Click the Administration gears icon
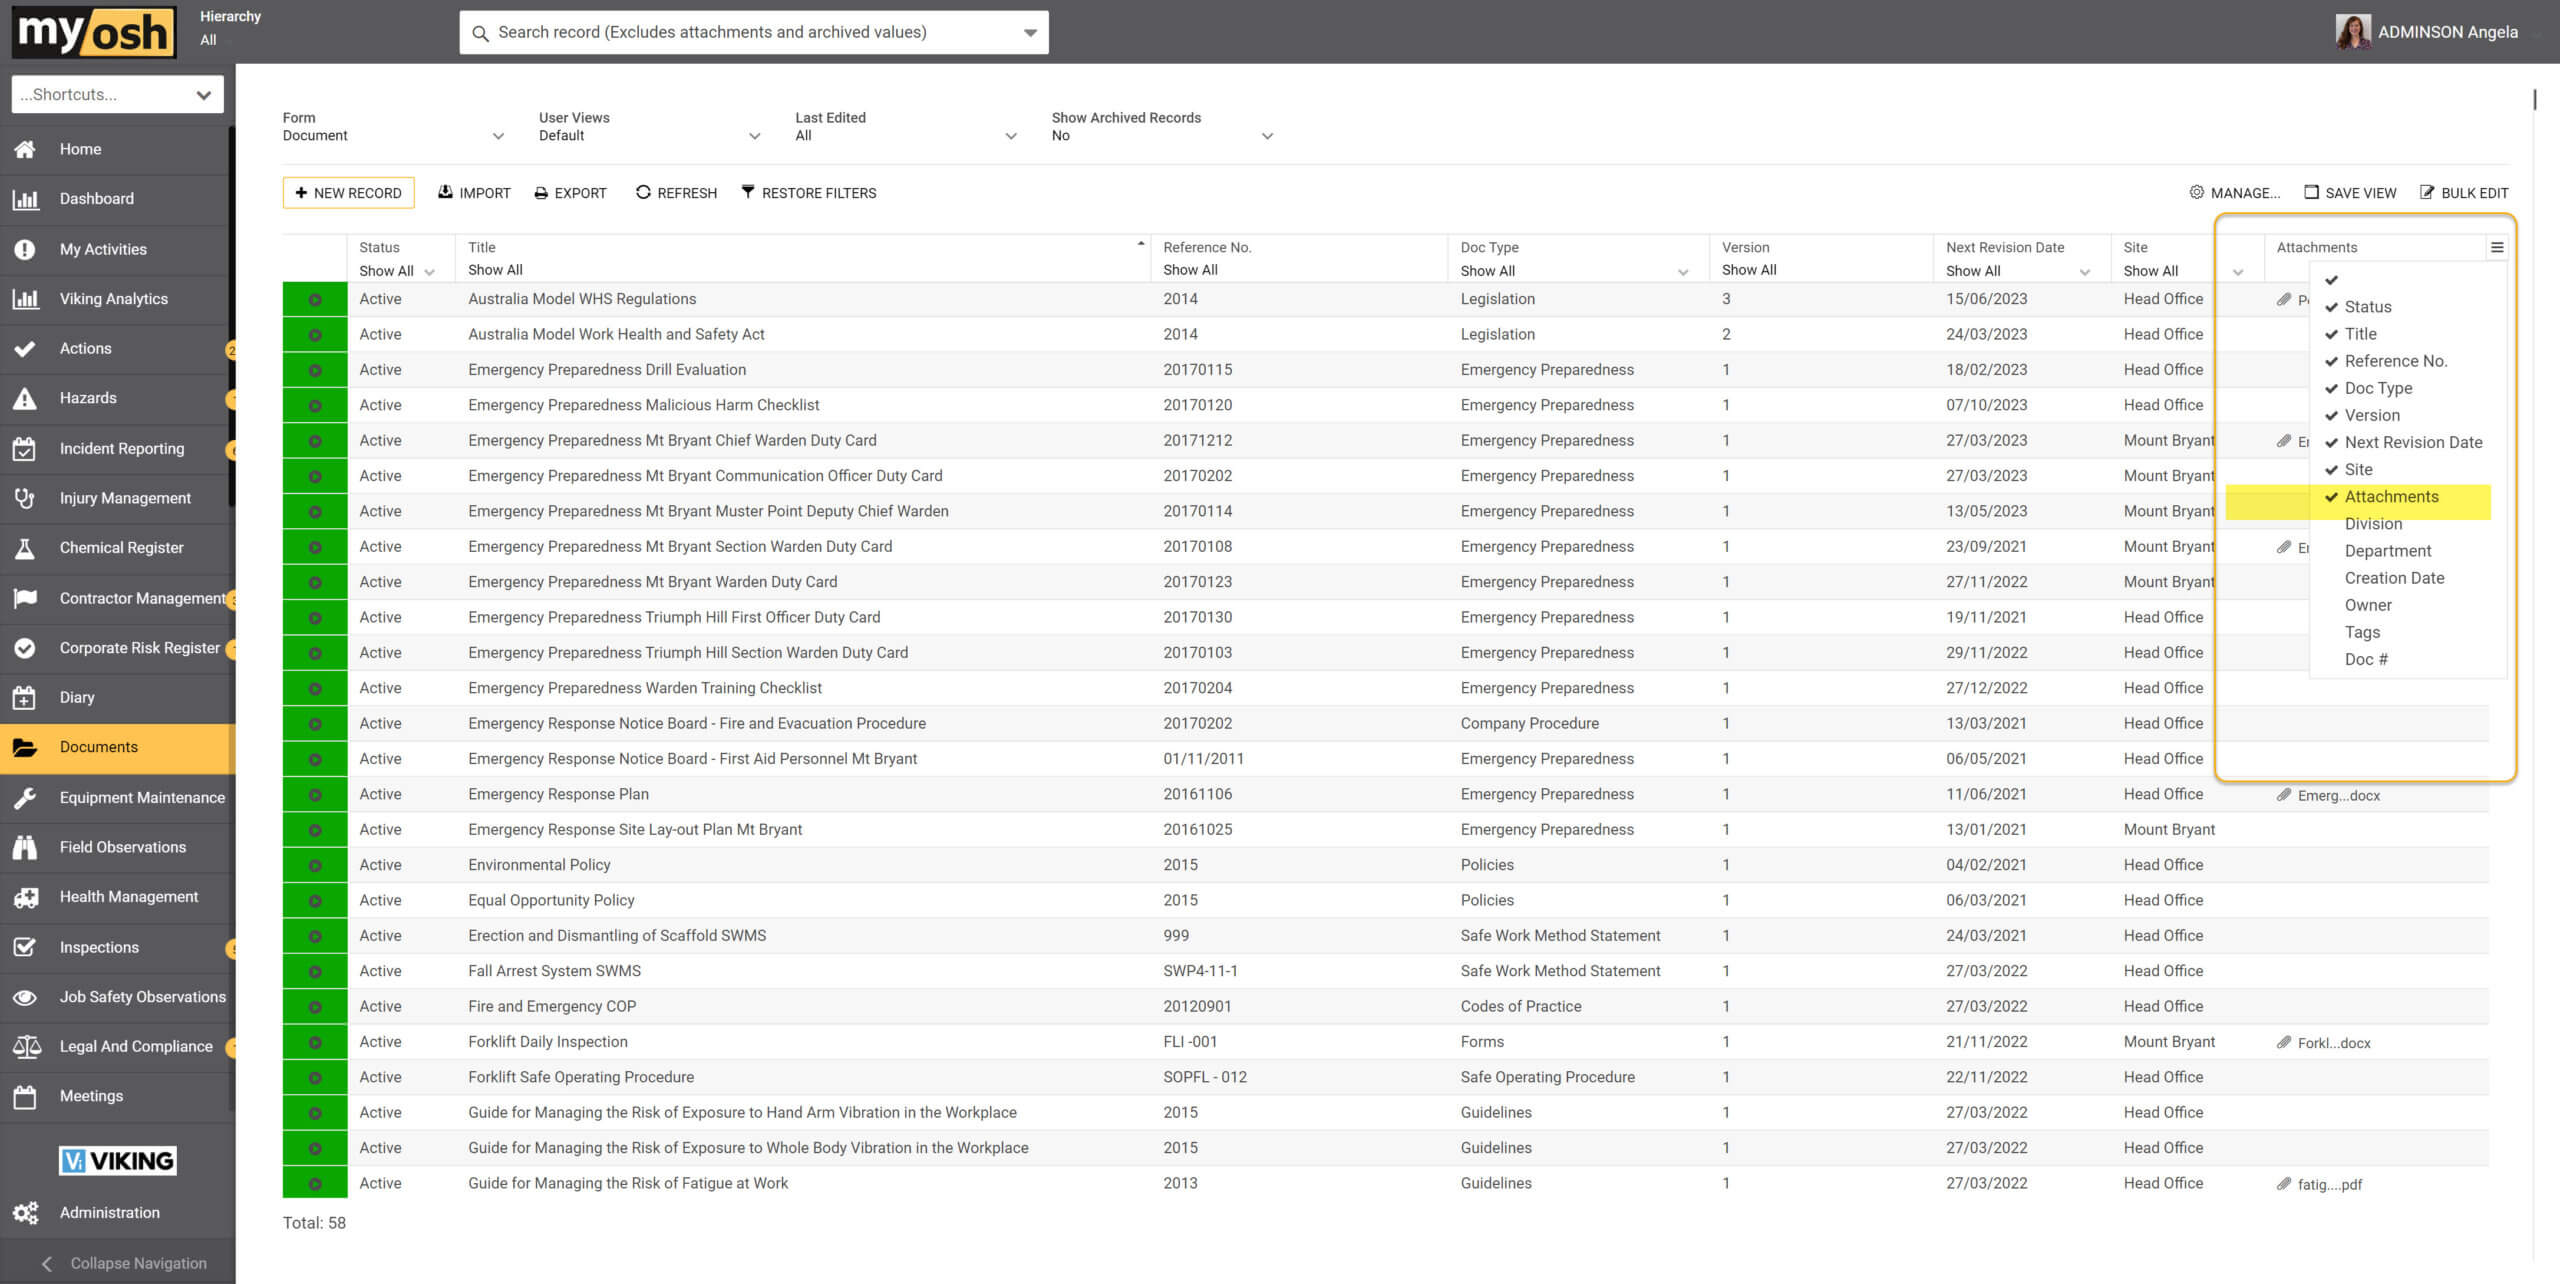The width and height of the screenshot is (2560, 1284). (x=26, y=1212)
